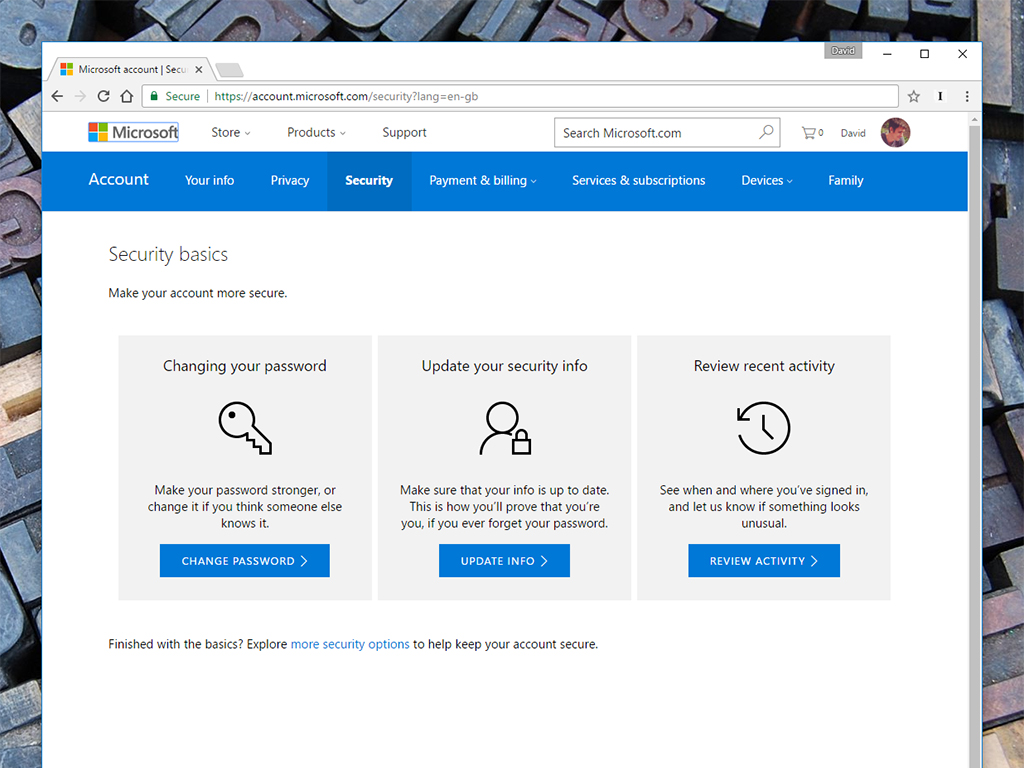Image resolution: width=1024 pixels, height=768 pixels.
Task: Click the Microsoft logo in header
Action: pyautogui.click(x=133, y=132)
